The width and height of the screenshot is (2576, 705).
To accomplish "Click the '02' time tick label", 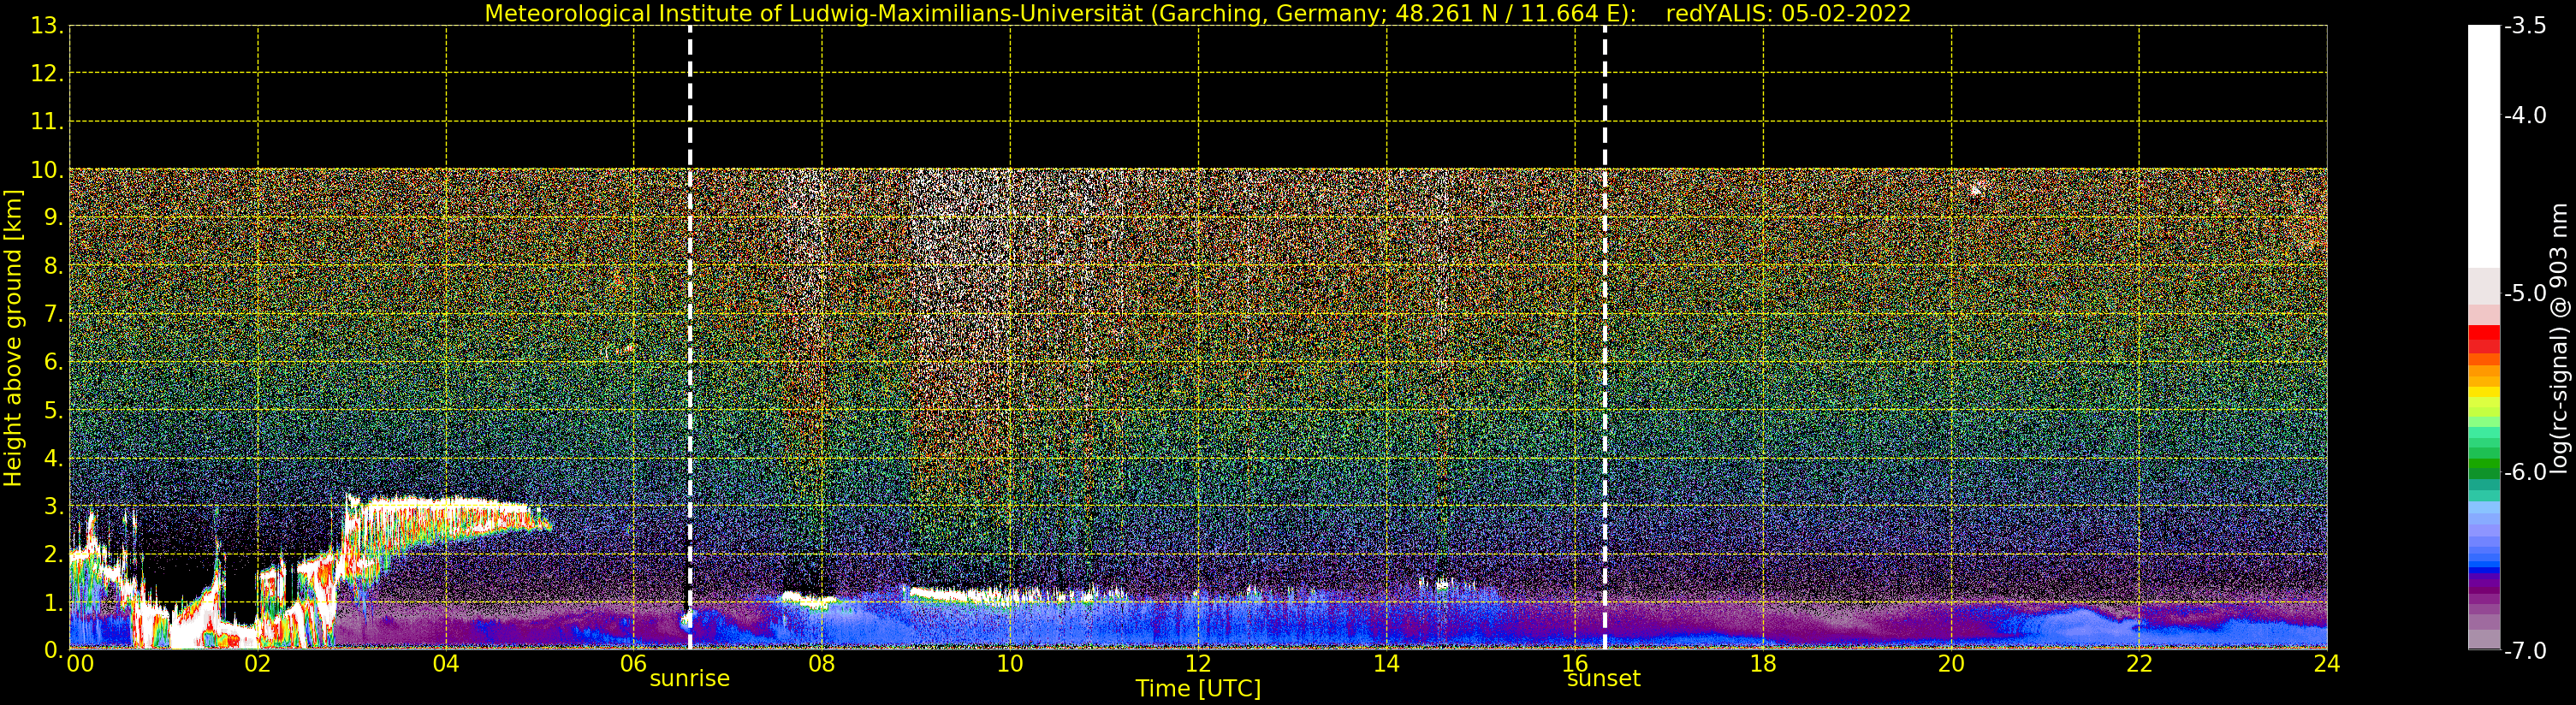I will coord(258,664).
